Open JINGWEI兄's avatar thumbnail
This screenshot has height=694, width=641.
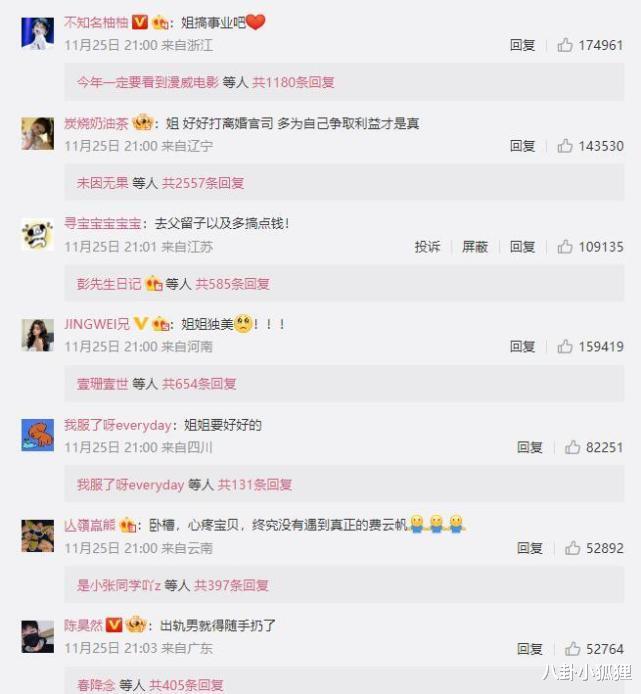click(x=38, y=335)
